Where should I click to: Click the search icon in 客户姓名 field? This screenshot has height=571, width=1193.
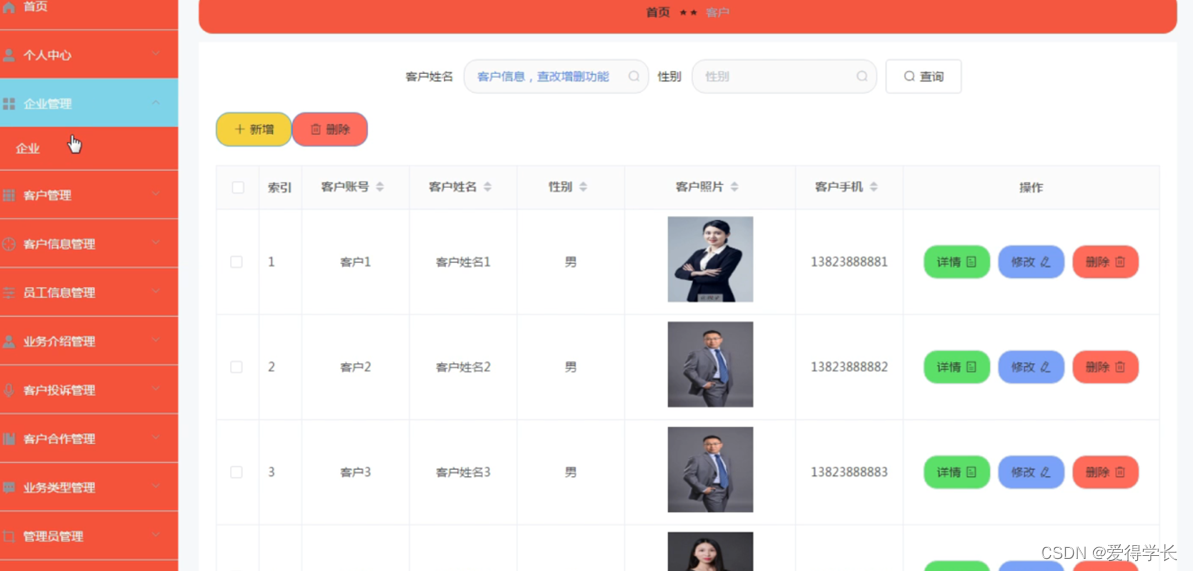click(x=634, y=76)
